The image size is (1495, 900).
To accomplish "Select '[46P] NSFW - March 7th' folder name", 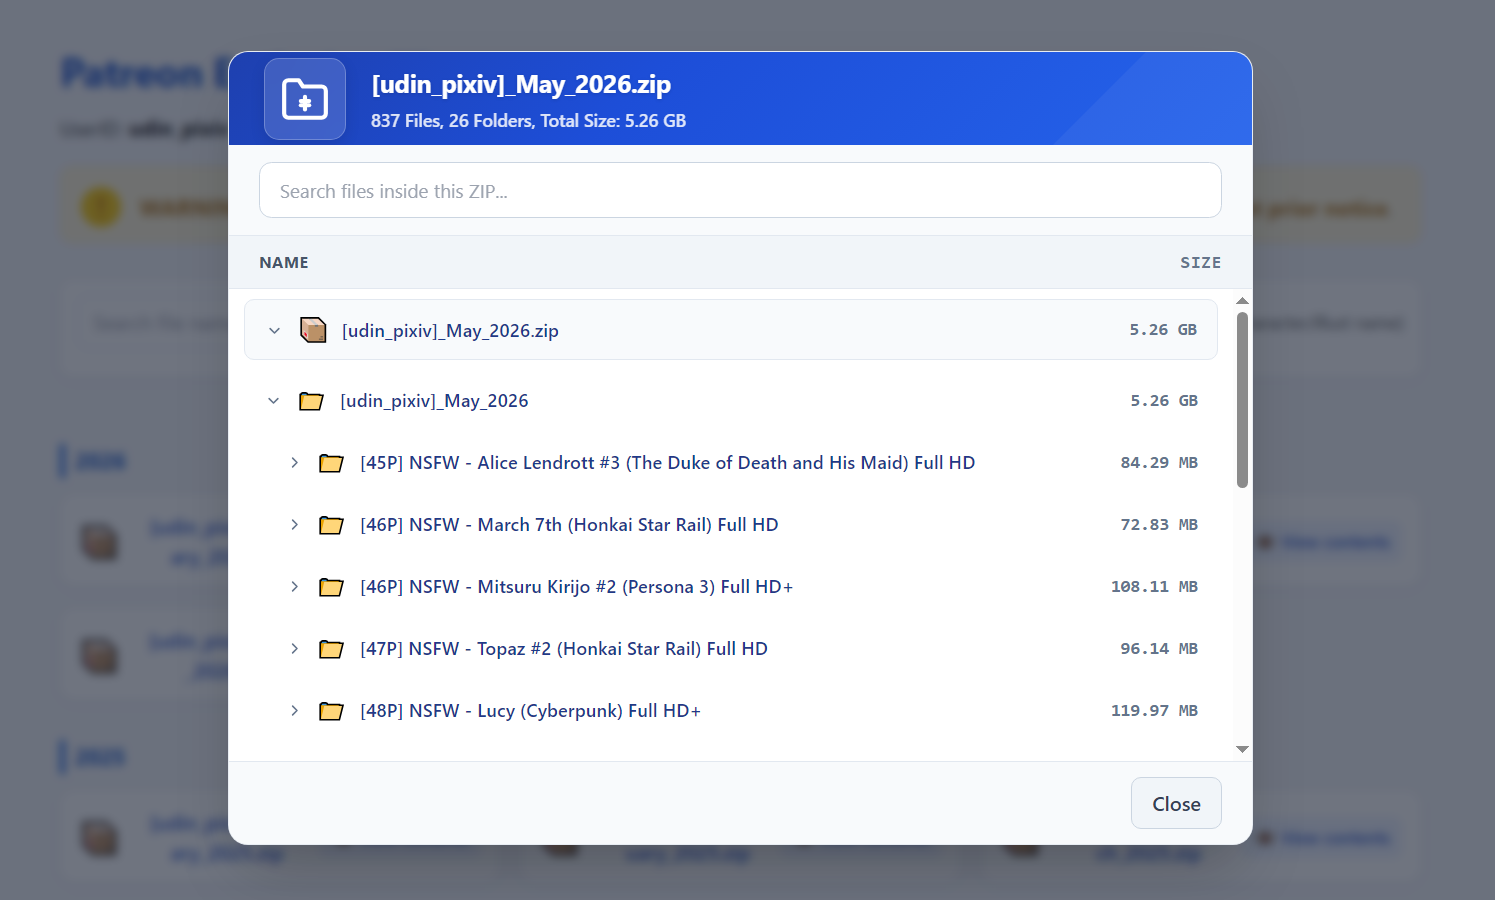I will tap(569, 525).
